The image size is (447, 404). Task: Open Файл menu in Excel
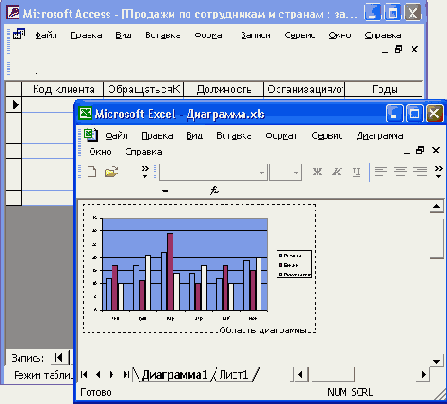116,136
